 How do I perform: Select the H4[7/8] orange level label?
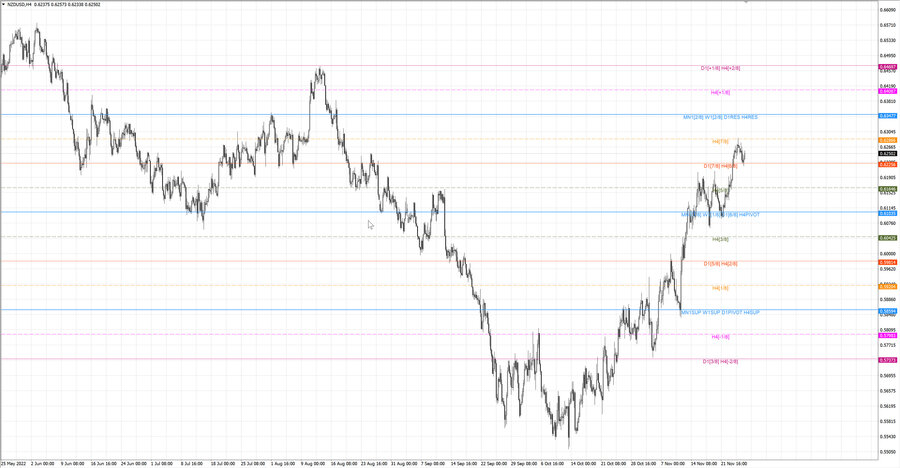pos(720,141)
